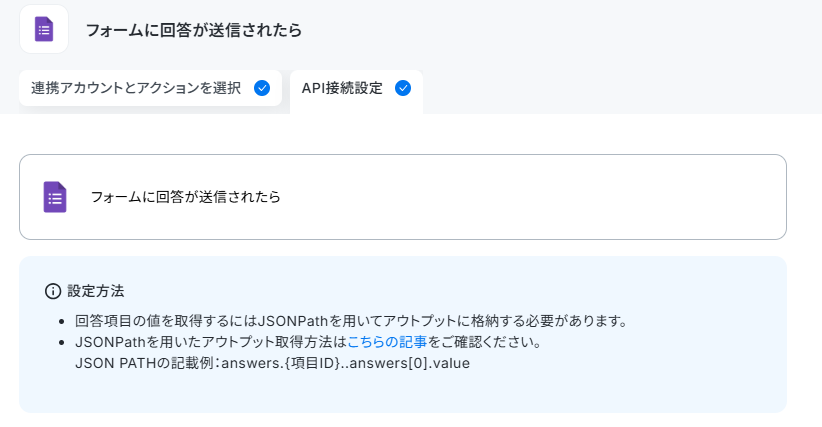Click empty space inside the outlined trigger card
This screenshot has height=427, width=822.
click(x=524, y=197)
